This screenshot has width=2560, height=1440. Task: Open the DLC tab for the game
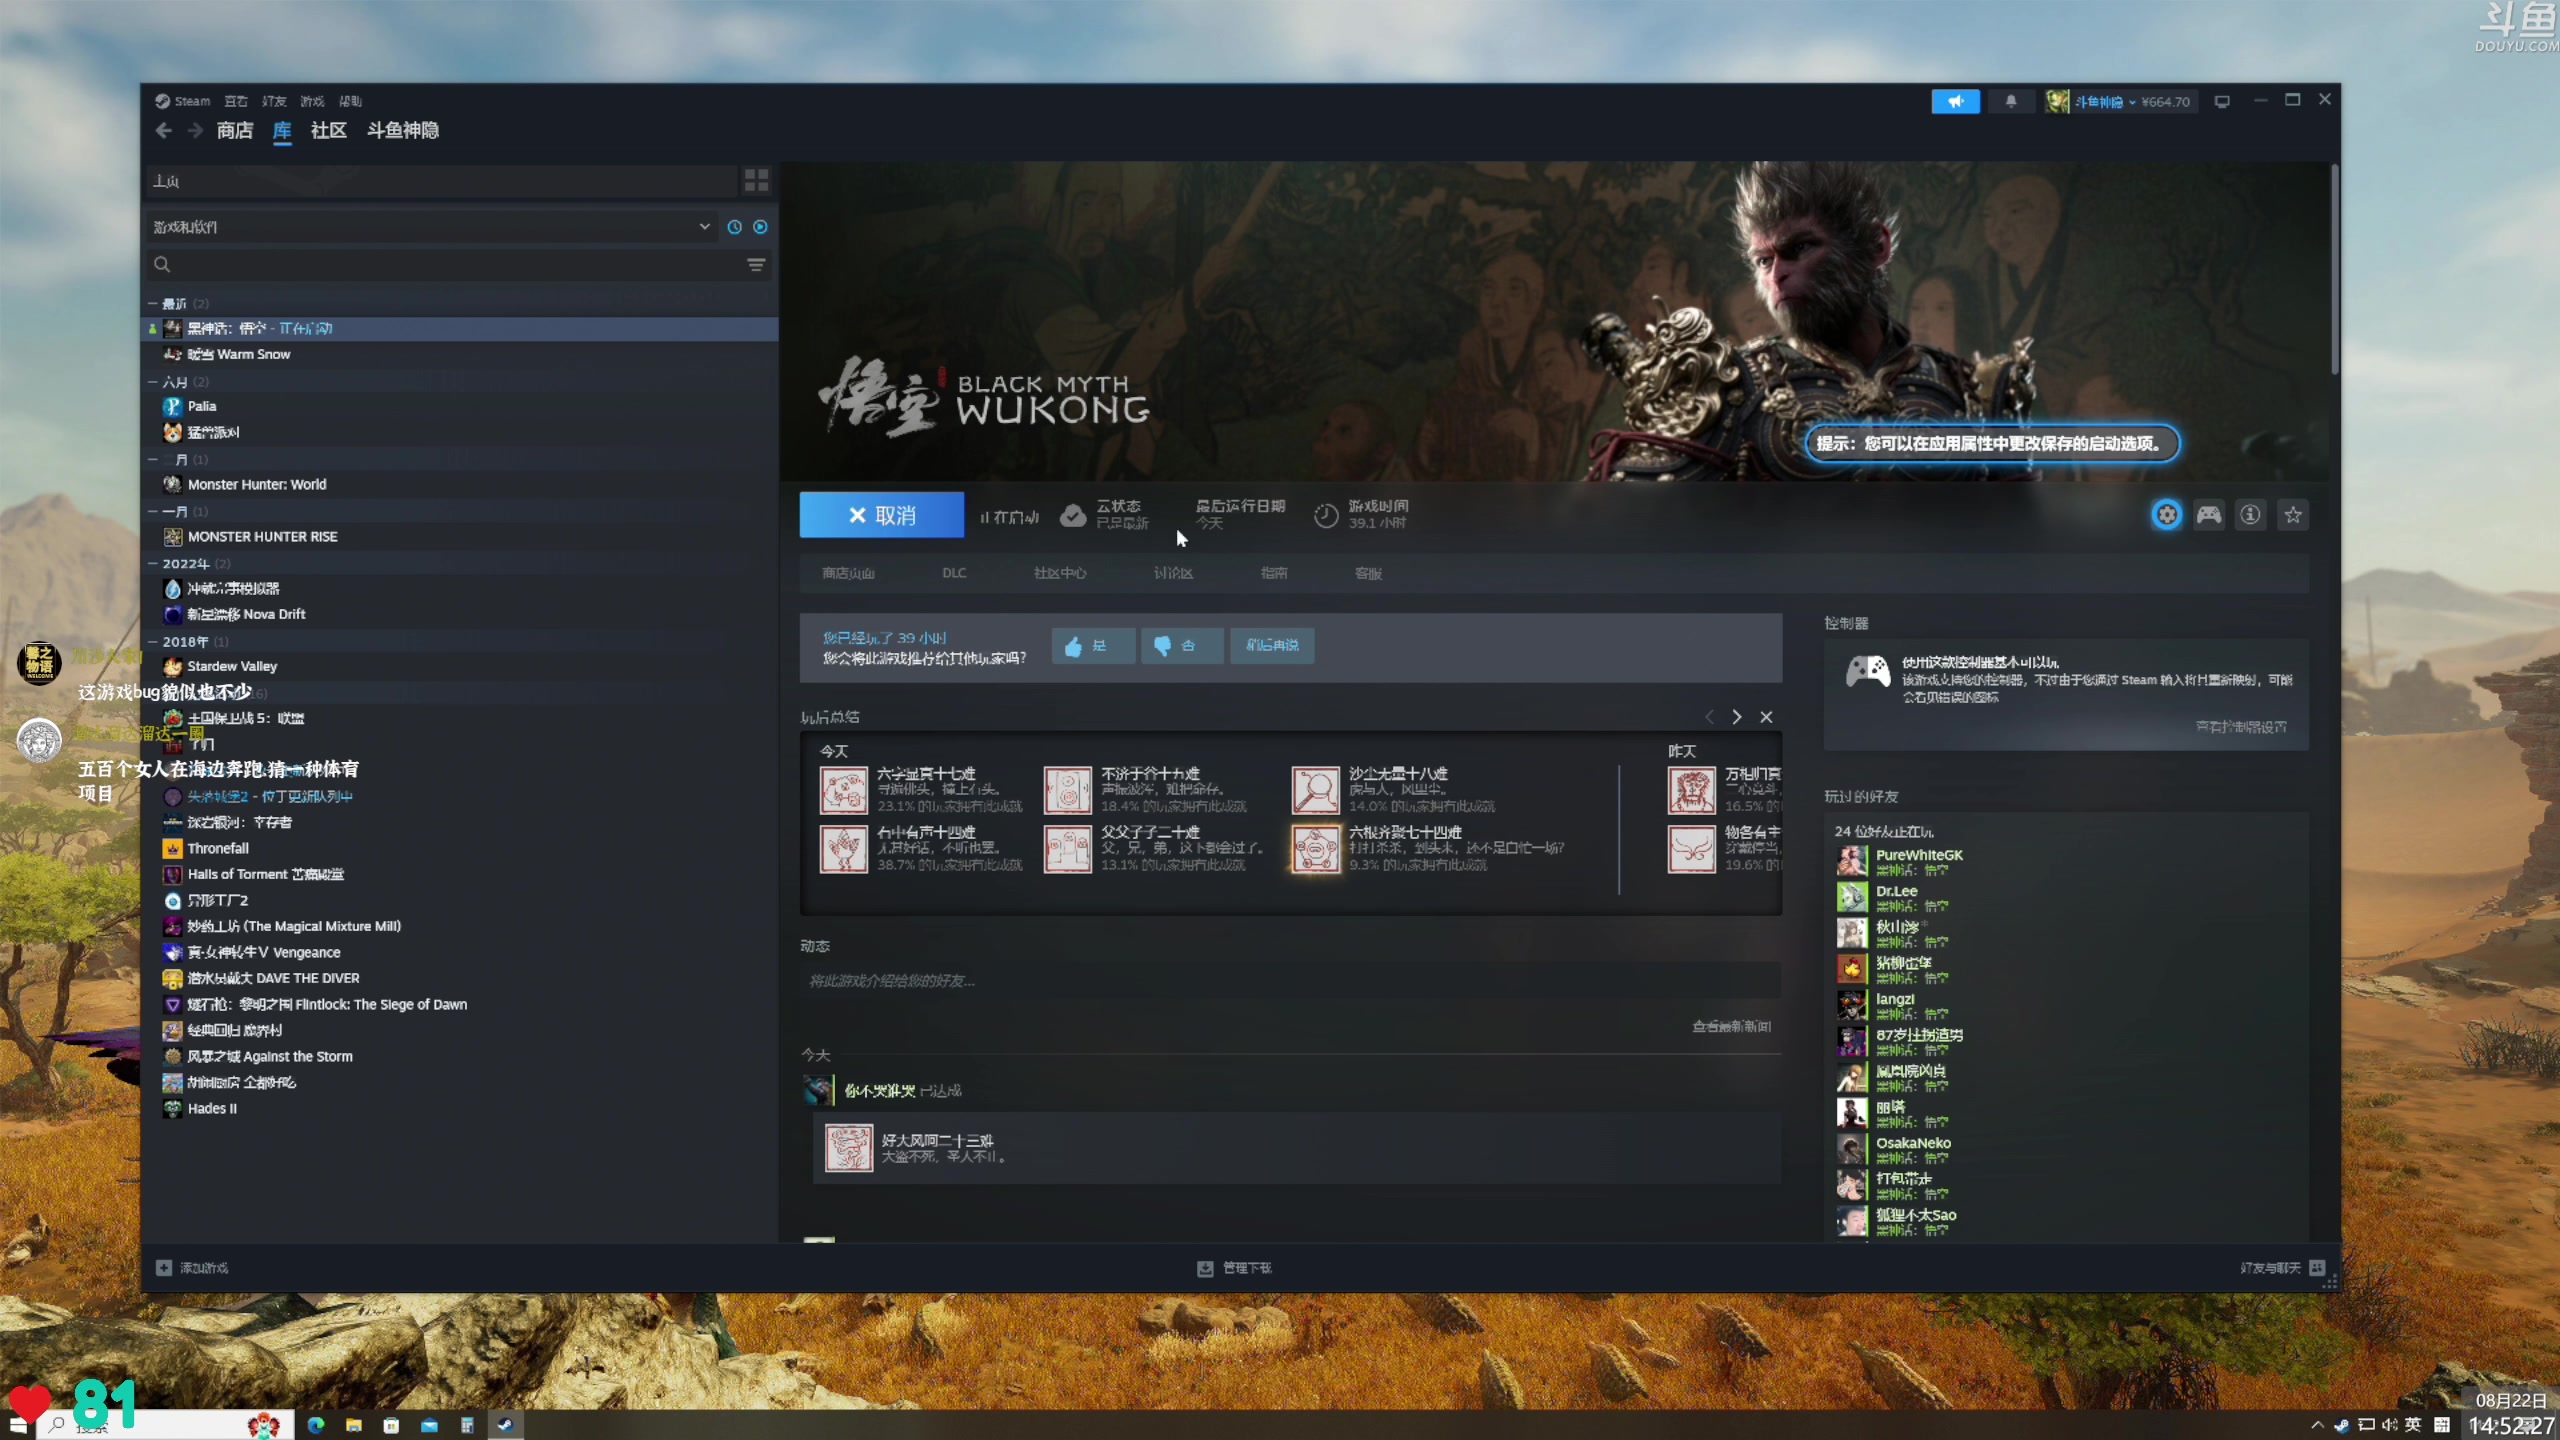954,573
